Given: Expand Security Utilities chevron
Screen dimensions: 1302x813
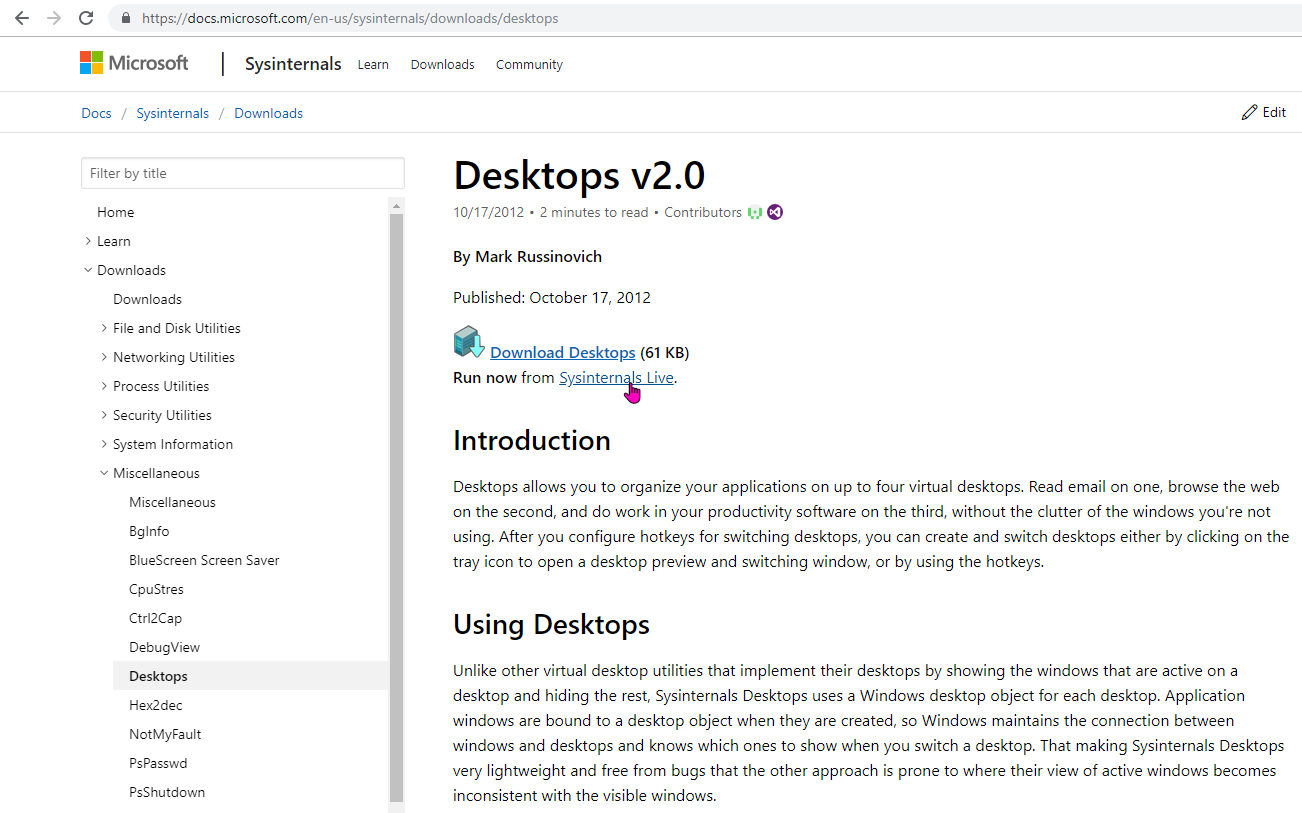Looking at the screenshot, I should click(x=104, y=415).
